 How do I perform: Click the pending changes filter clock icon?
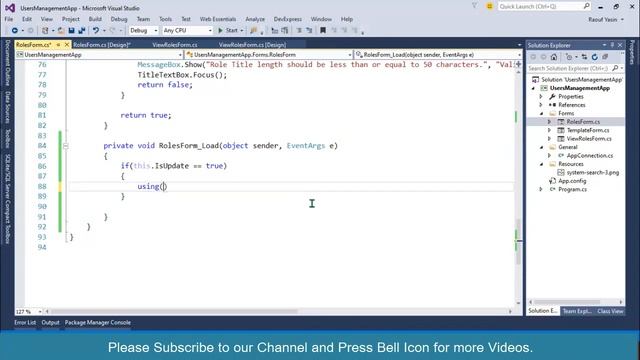click(x=569, y=57)
